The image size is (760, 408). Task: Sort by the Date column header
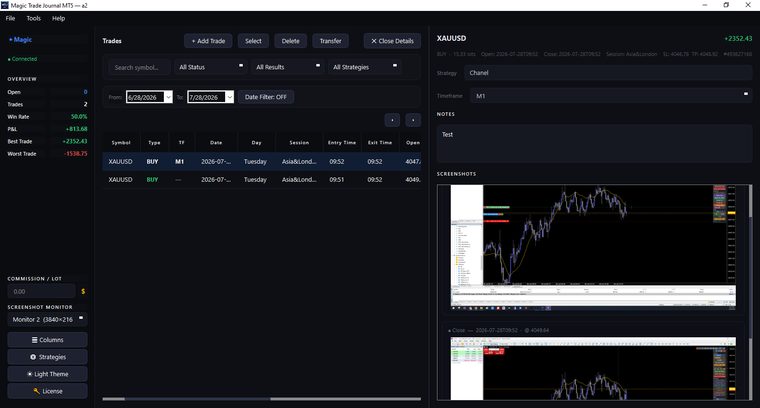216,142
